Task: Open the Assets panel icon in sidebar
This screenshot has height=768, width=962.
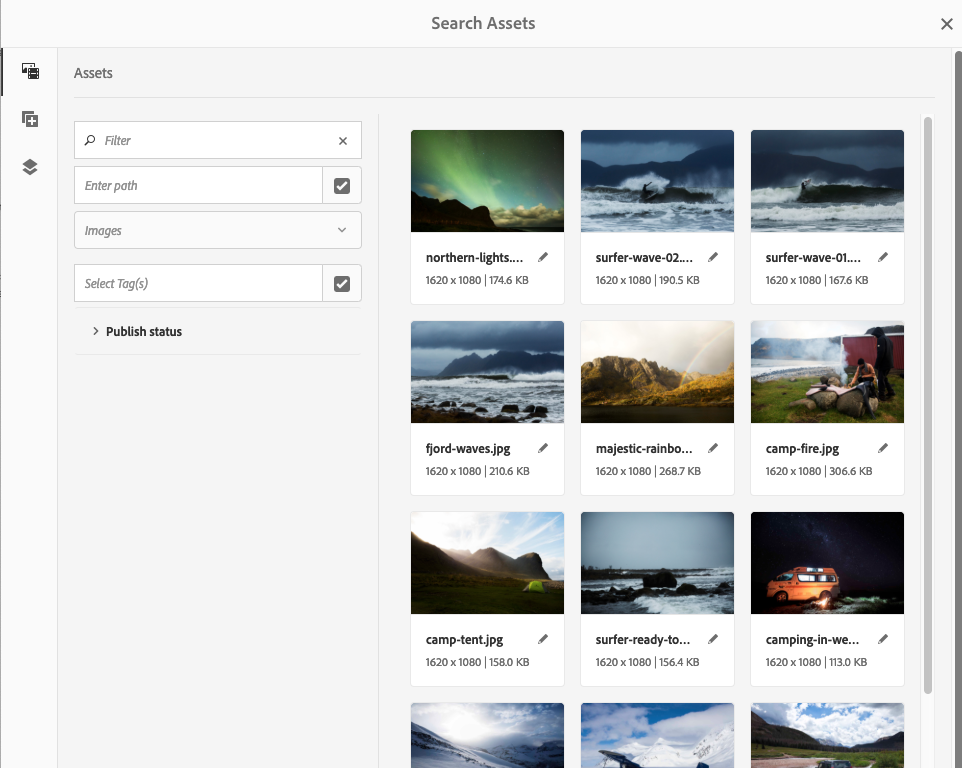Action: pyautogui.click(x=30, y=71)
